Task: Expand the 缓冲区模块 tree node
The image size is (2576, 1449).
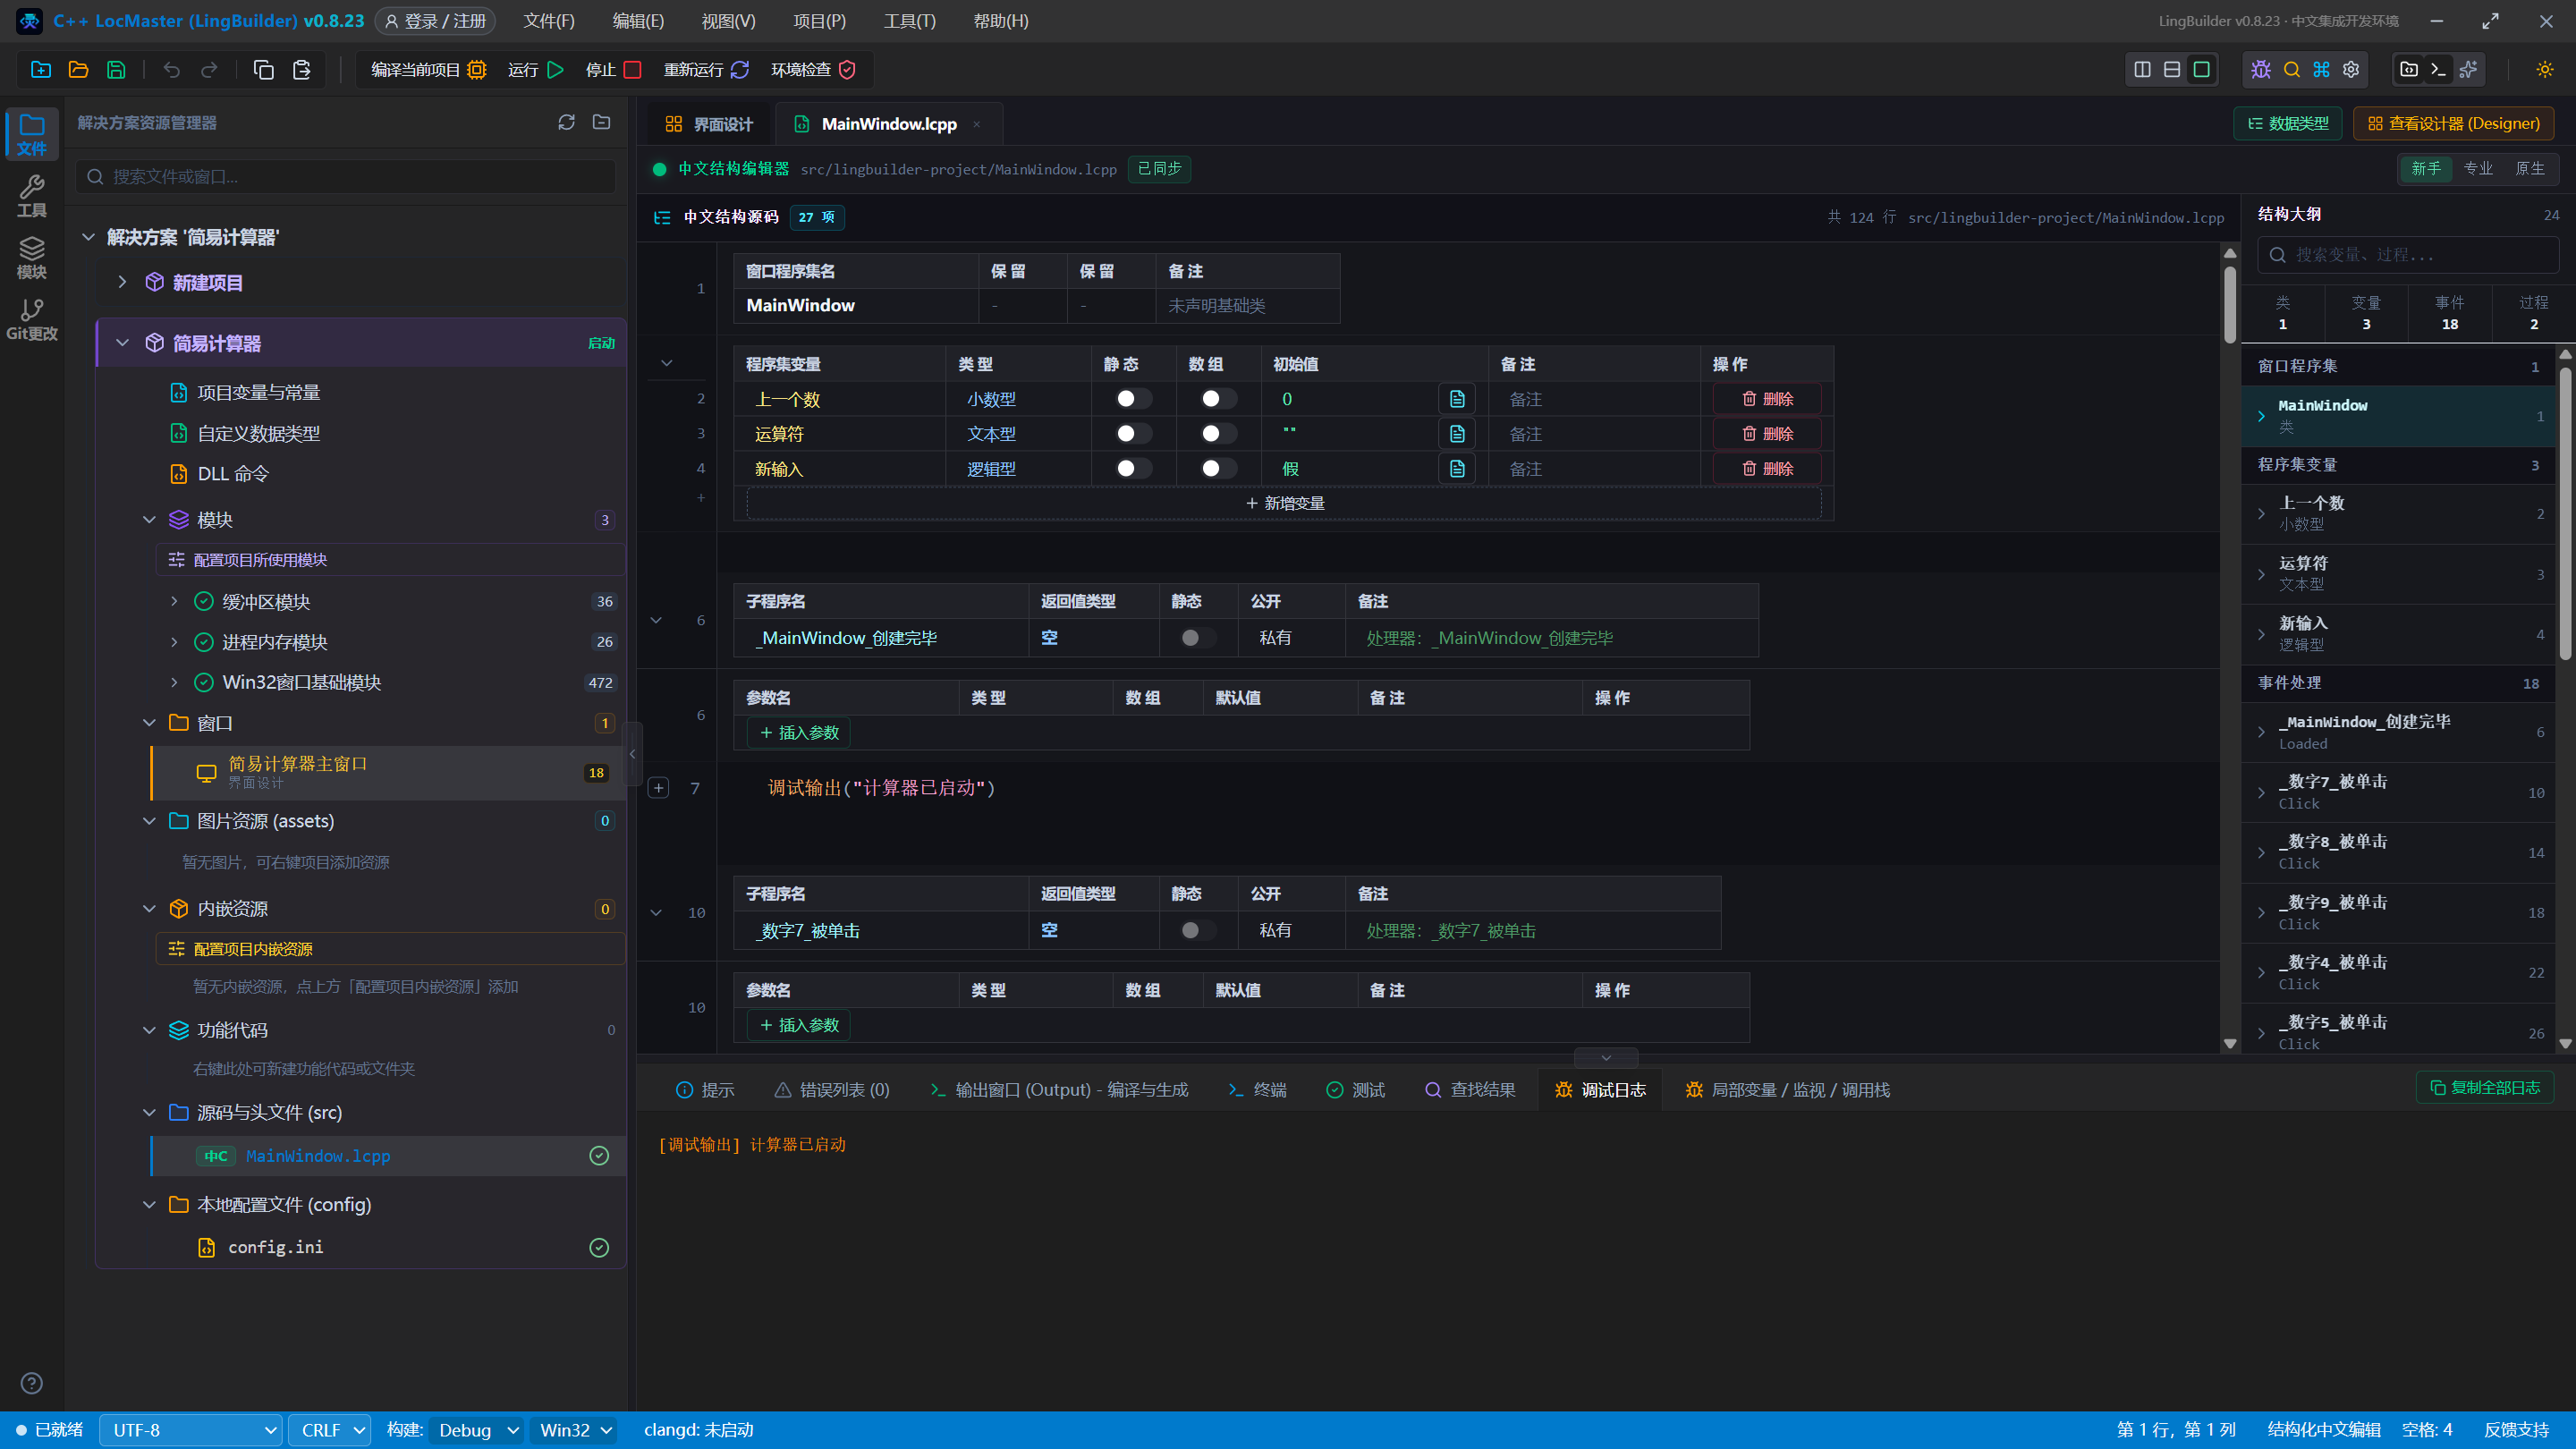Action: (x=174, y=601)
